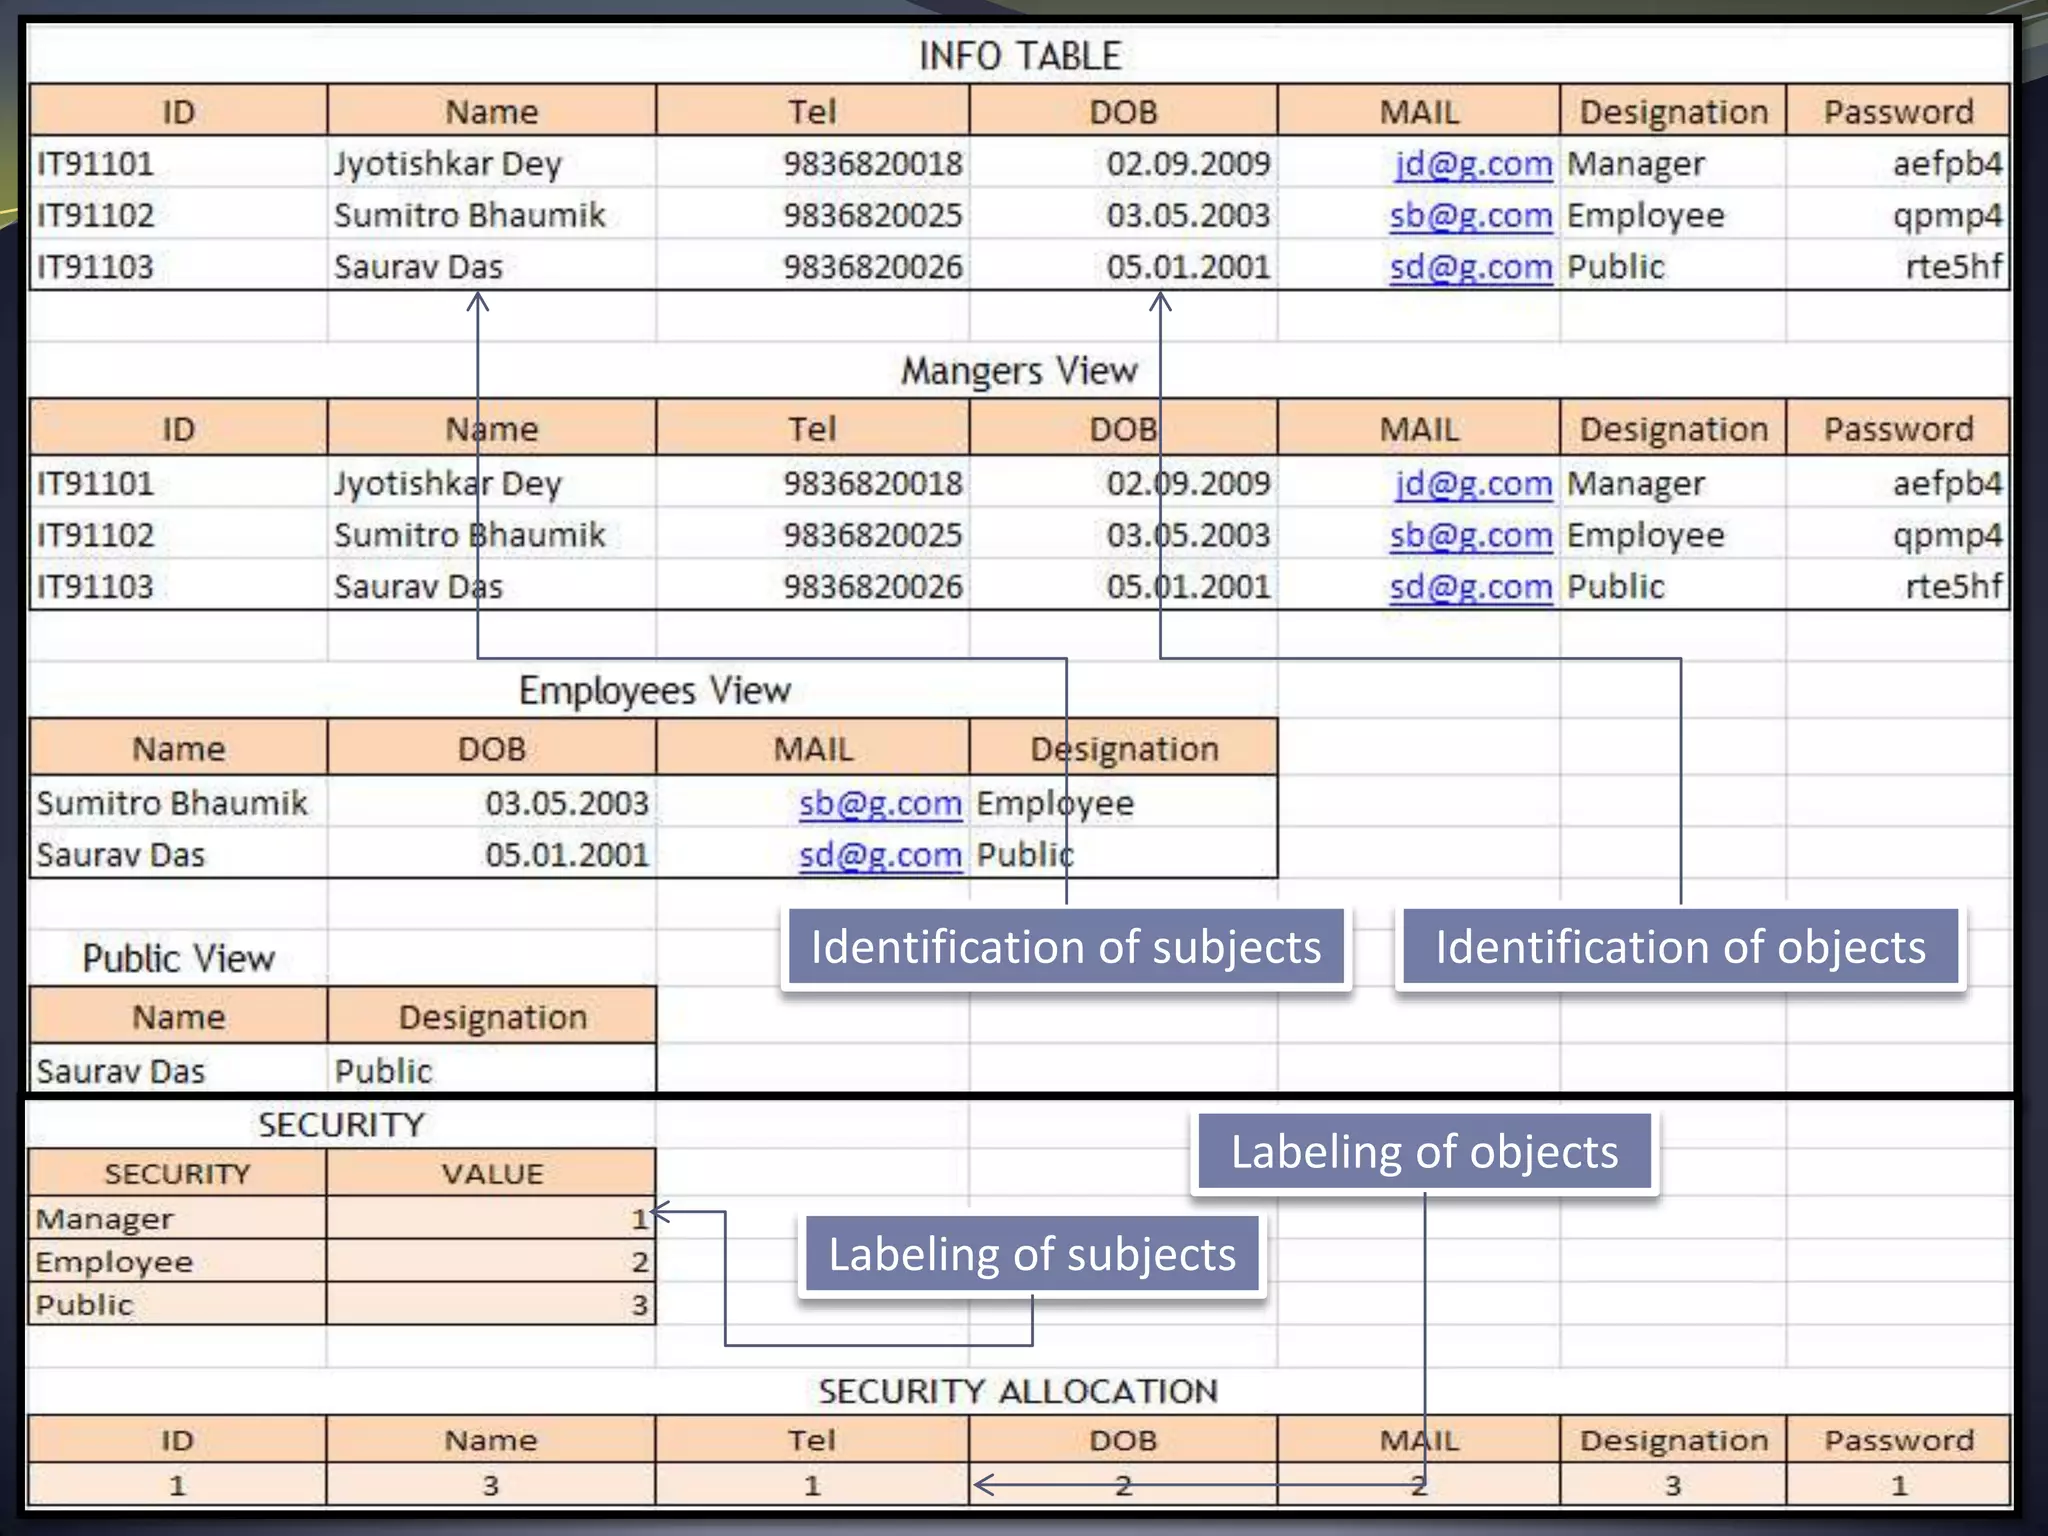Click password 'rte5hf' in INFO TABLE

pyautogui.click(x=1954, y=268)
